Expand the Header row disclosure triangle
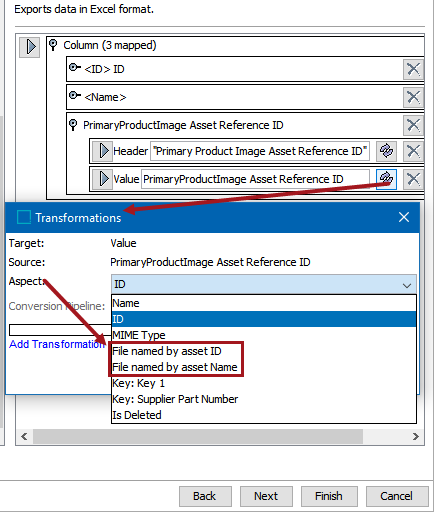Screen dimensions: 434x512 point(103,151)
